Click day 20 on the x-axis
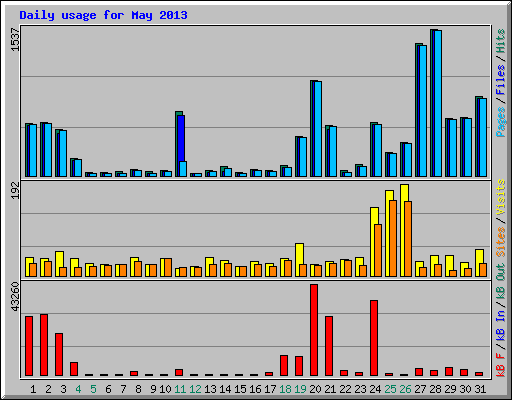Viewport: 512px width, 400px height. (315, 389)
